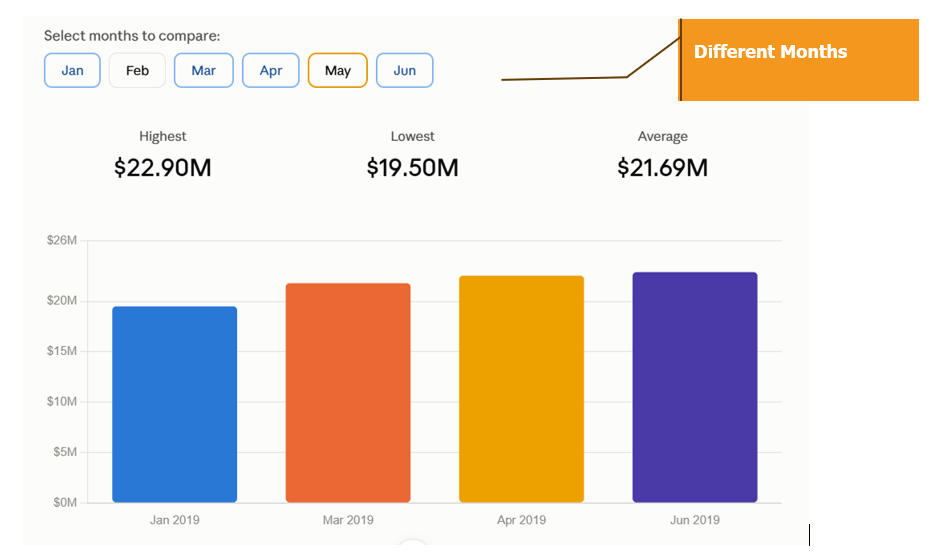Viewport: 946px width, 553px height.
Task: Click the $5M axis label
Action: point(65,452)
